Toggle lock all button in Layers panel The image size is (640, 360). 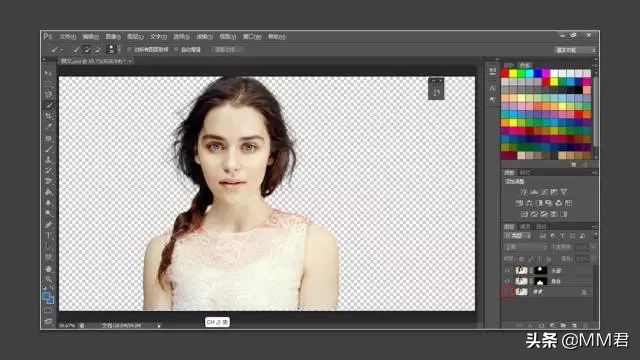point(549,259)
